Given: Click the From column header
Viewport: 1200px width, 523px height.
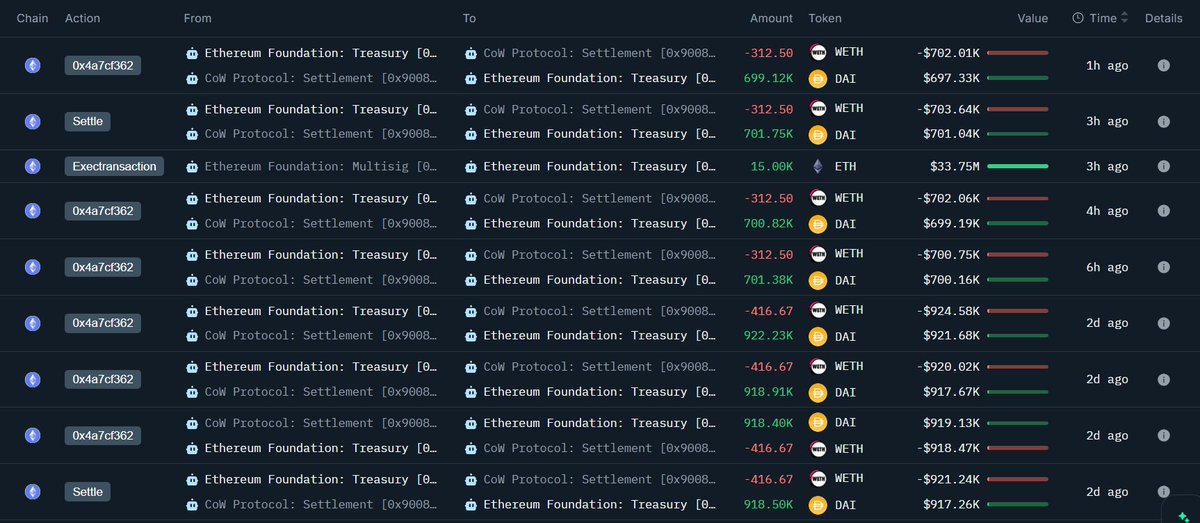Looking at the screenshot, I should tap(197, 18).
